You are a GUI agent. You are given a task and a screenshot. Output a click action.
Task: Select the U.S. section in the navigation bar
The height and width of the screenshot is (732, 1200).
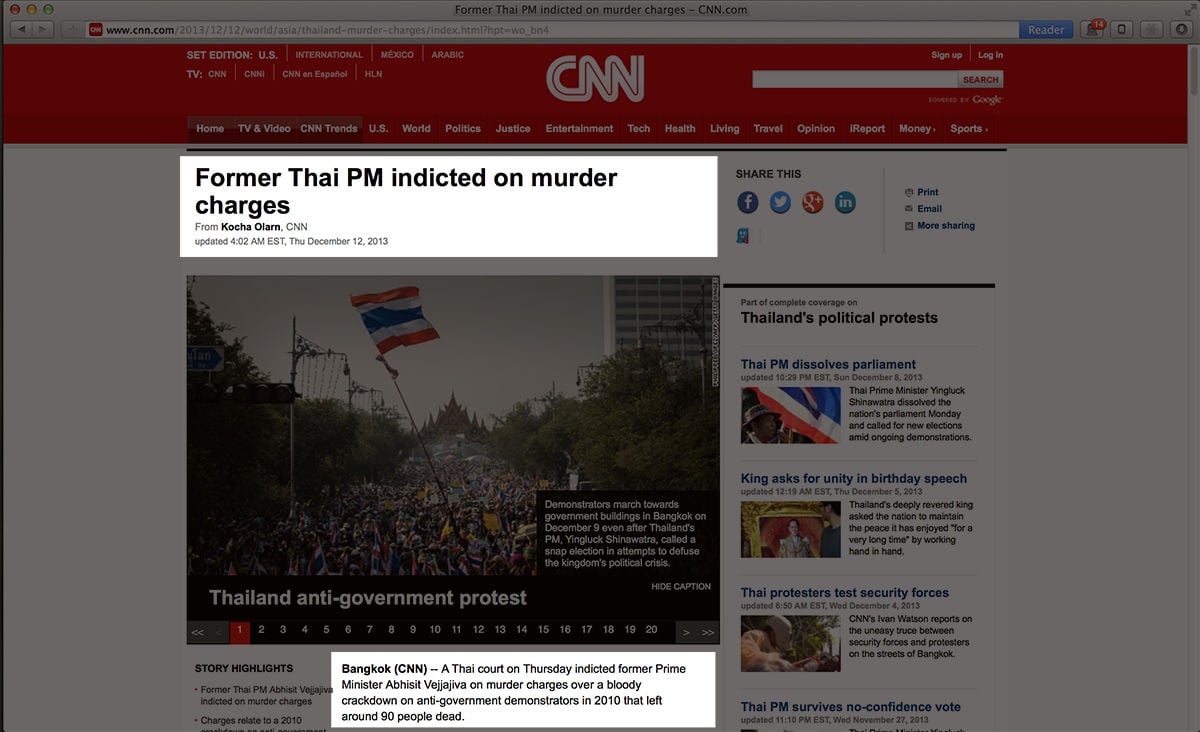click(378, 129)
